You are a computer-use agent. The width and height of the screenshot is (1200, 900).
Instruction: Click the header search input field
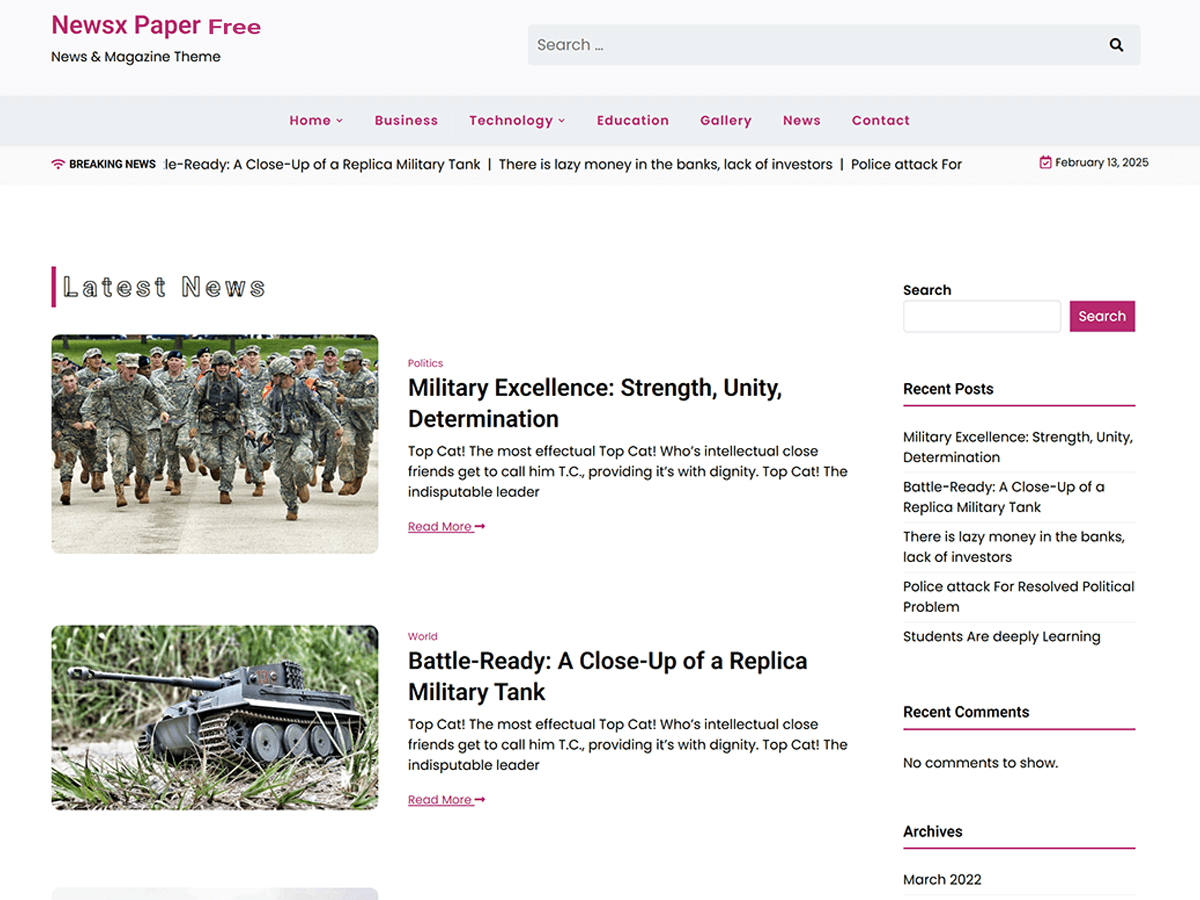point(800,44)
